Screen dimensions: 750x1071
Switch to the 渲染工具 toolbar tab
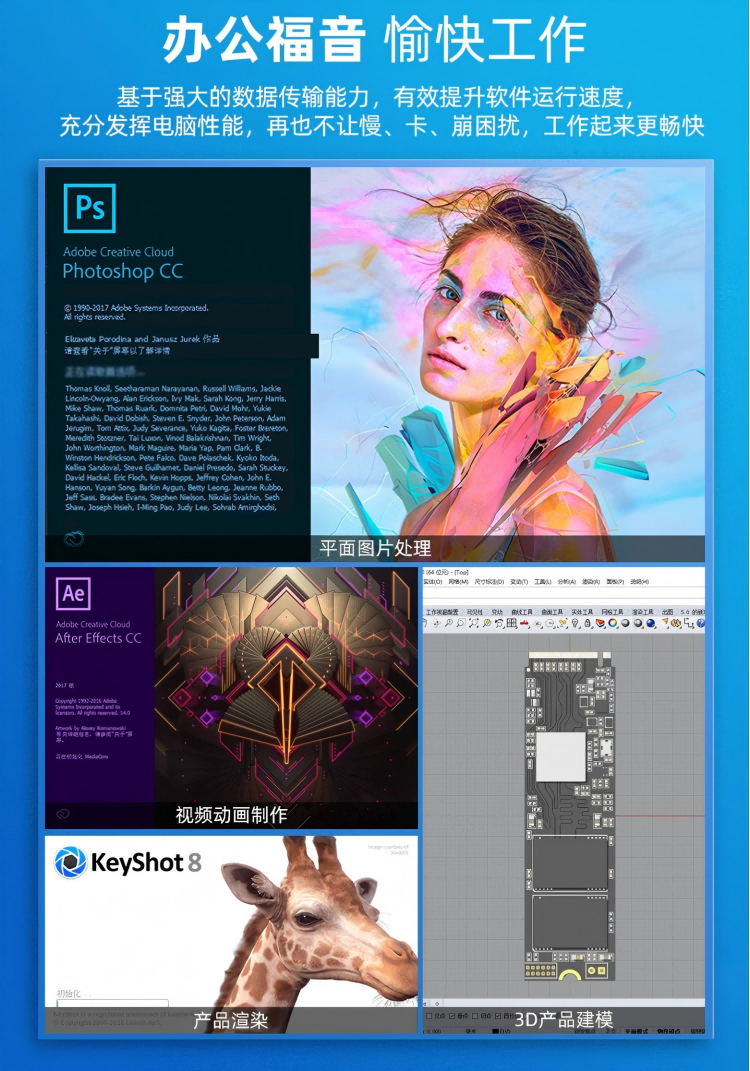[x=643, y=612]
